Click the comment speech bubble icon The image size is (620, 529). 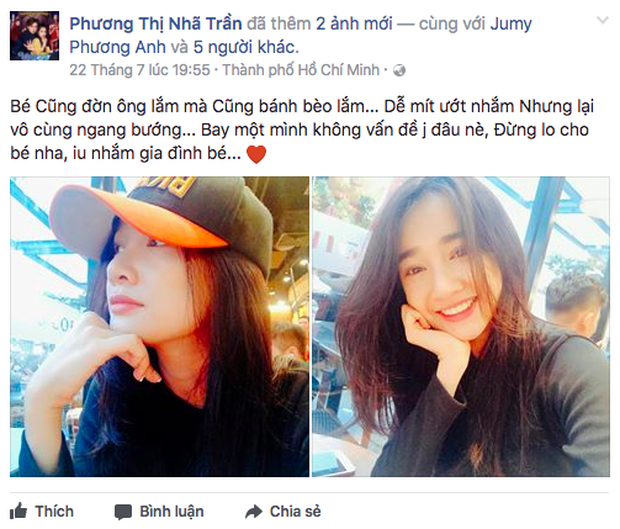pyautogui.click(x=123, y=512)
